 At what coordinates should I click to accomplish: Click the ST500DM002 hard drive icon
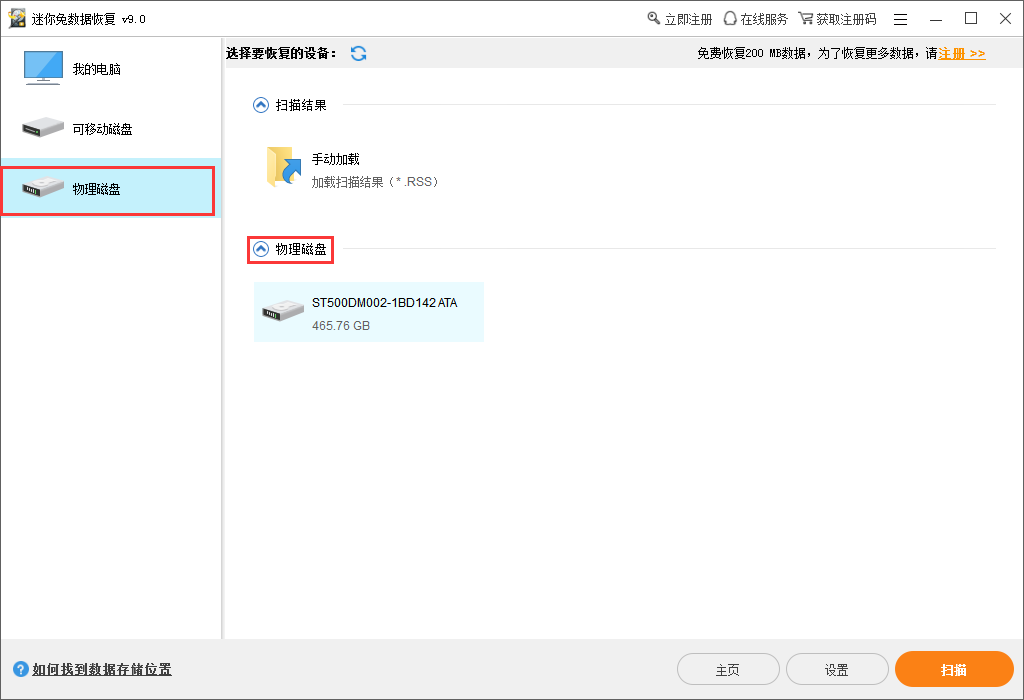[x=283, y=310]
